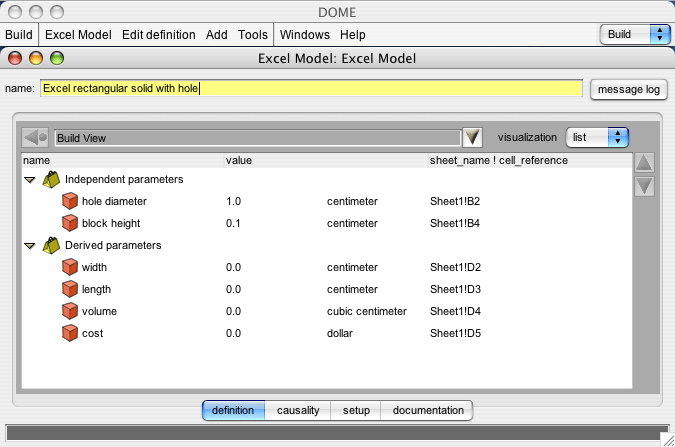Click the volume parameter cube icon

[x=70, y=311]
